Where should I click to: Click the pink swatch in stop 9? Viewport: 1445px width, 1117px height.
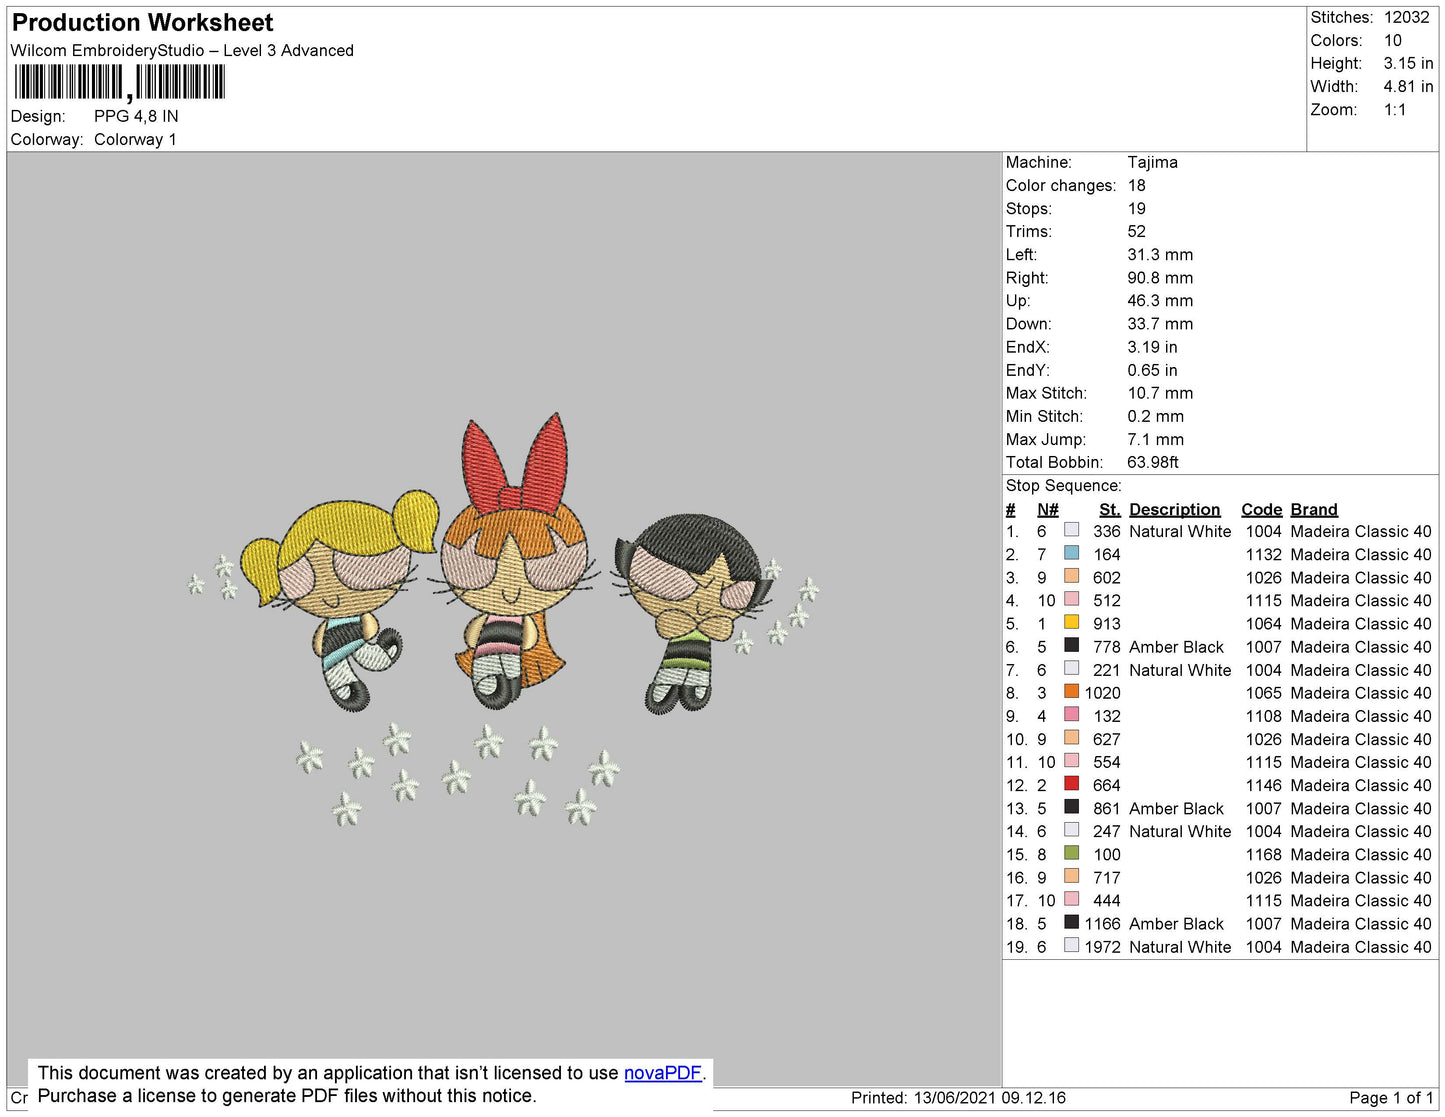(1071, 714)
